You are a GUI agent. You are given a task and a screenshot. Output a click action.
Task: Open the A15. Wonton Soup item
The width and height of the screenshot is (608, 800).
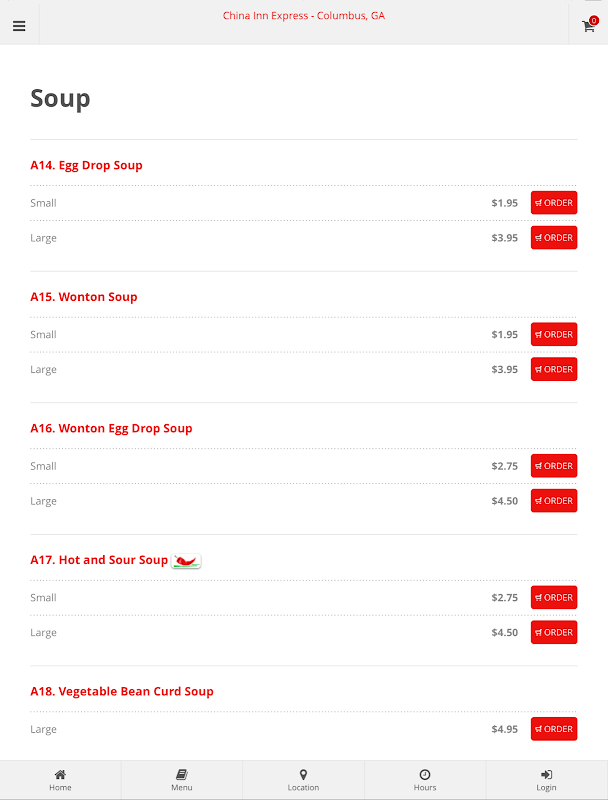[84, 297]
